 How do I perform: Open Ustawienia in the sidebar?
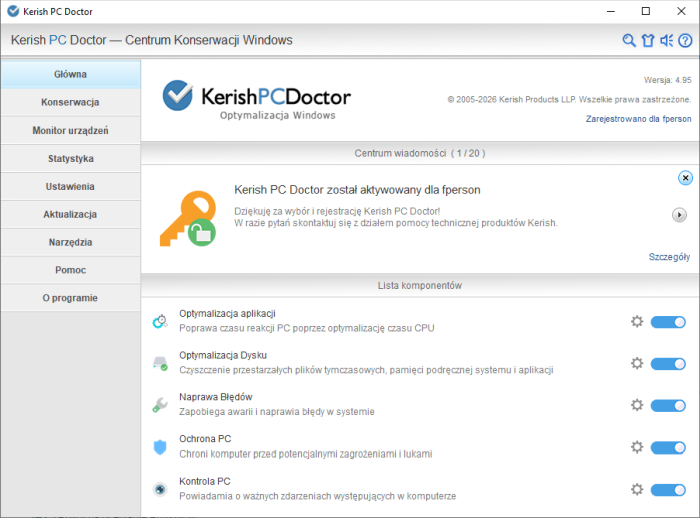71,186
